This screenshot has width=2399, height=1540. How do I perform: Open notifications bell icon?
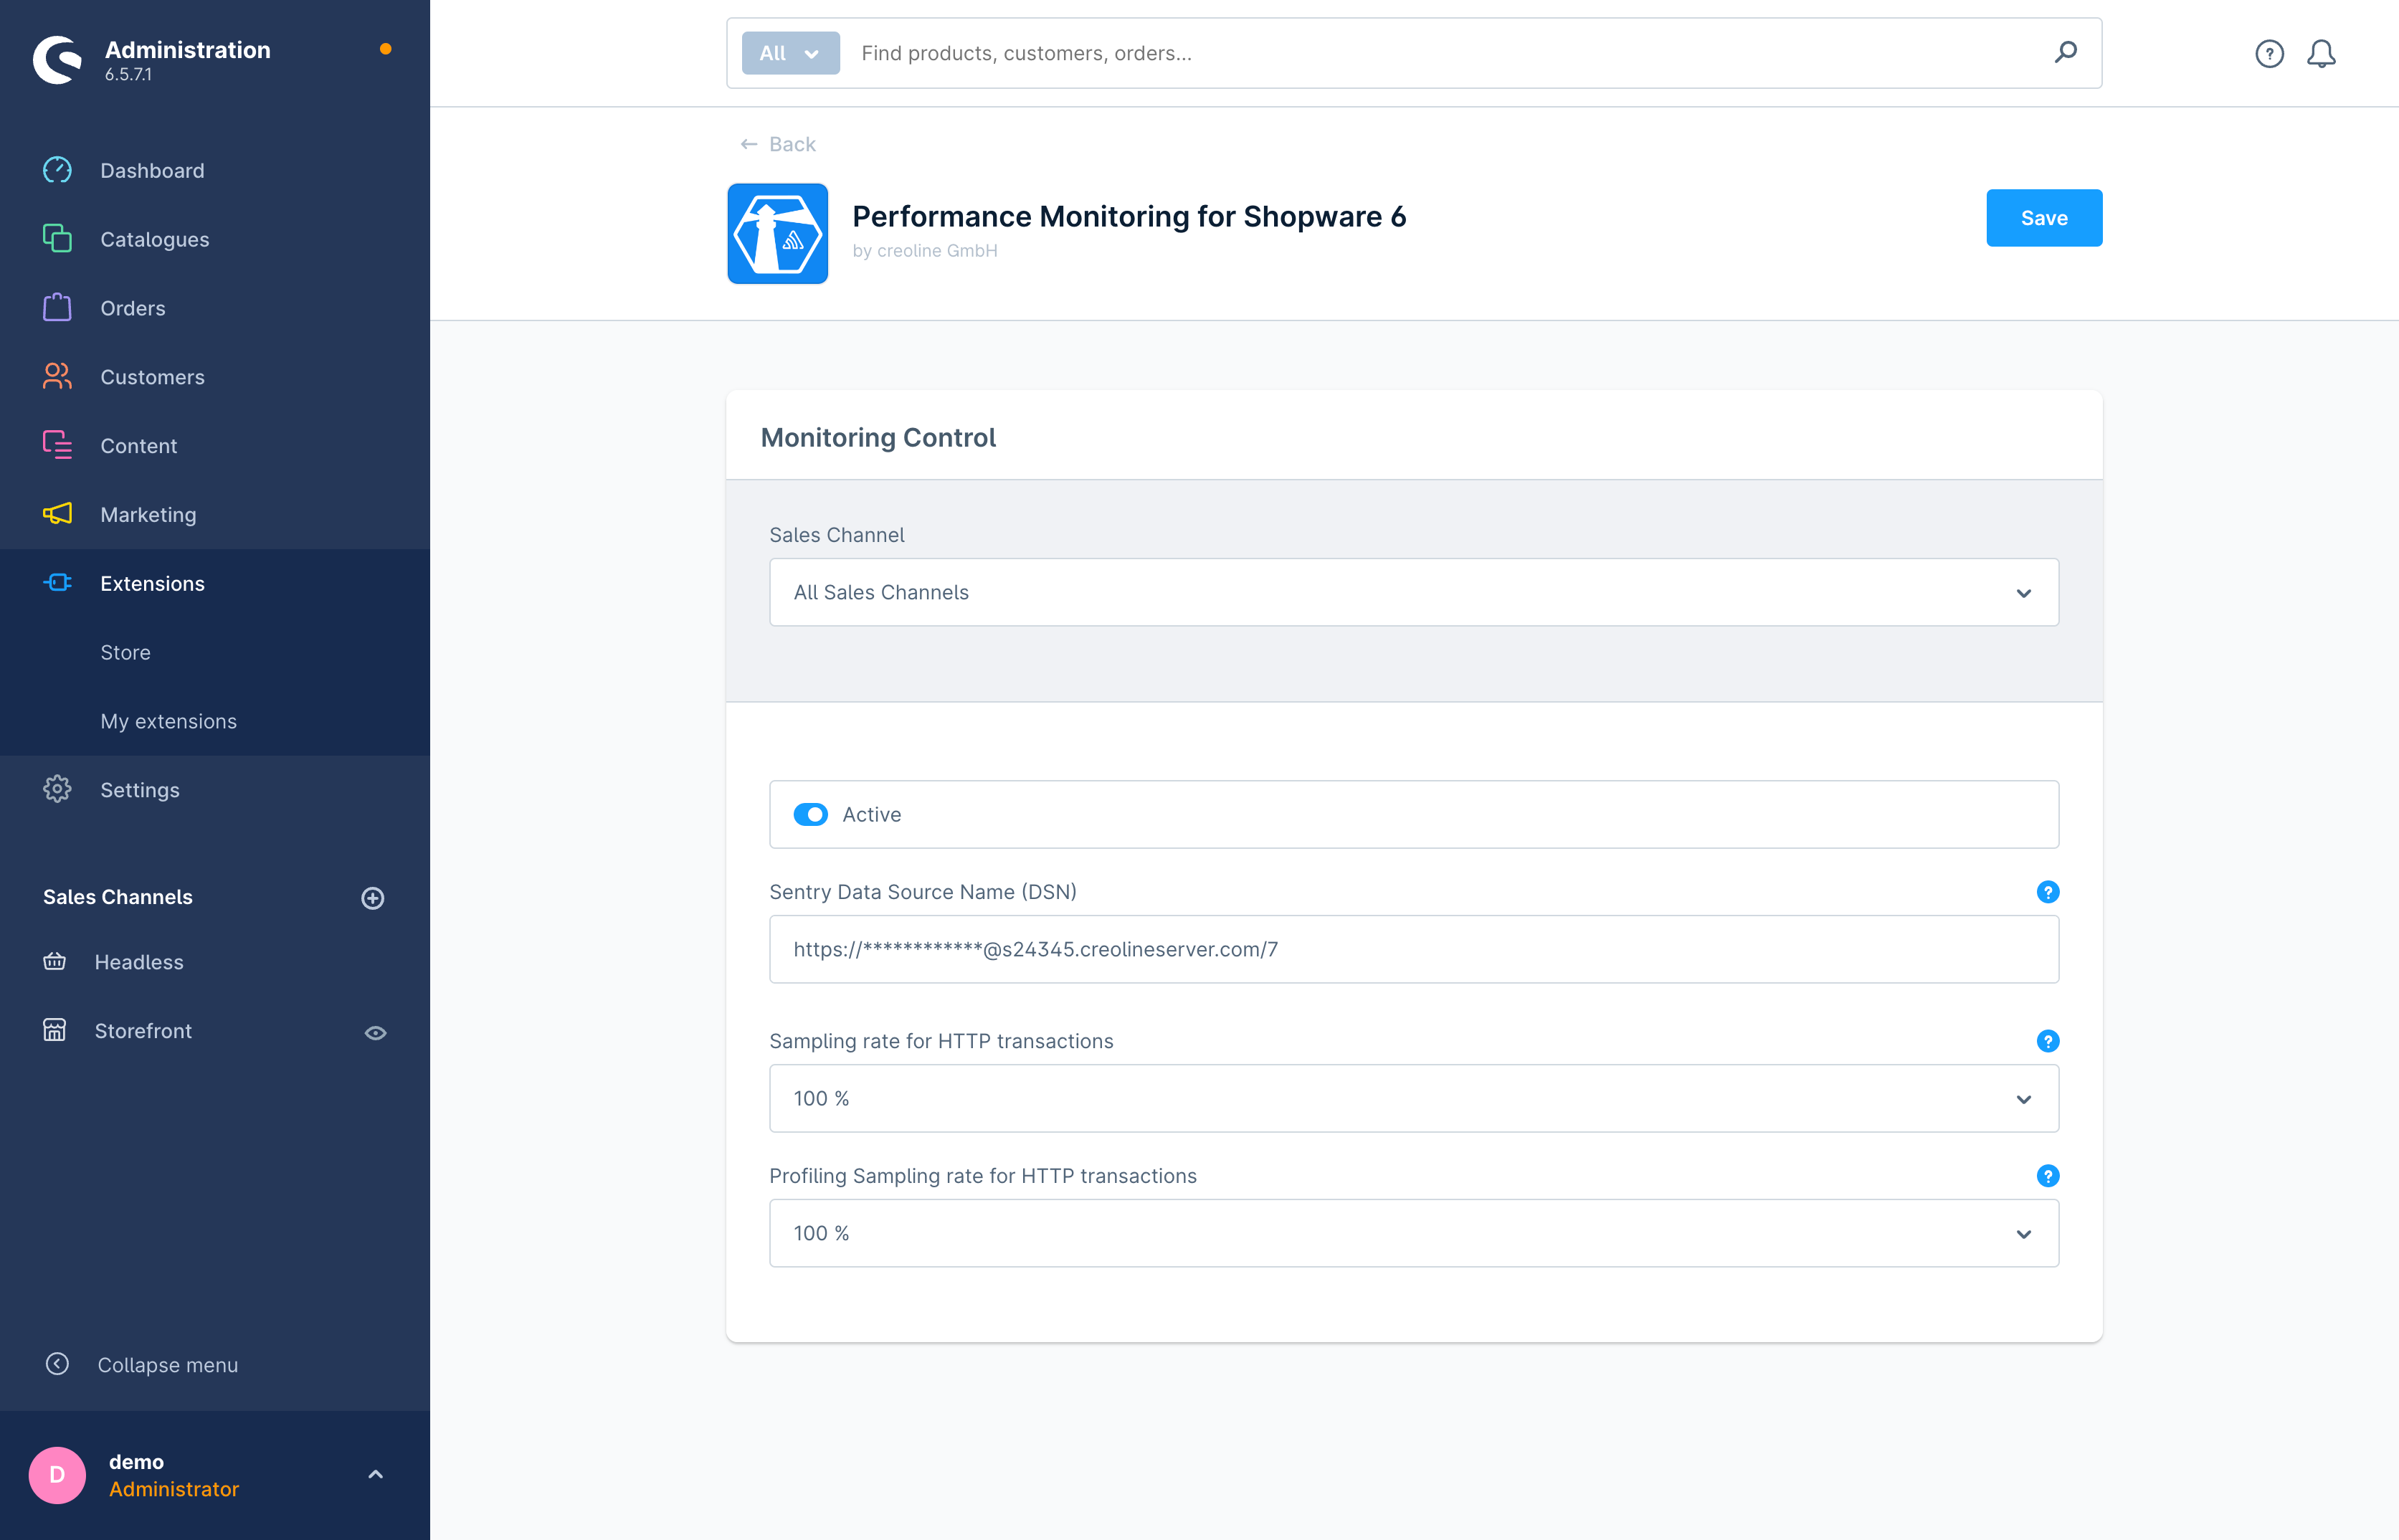click(2321, 53)
